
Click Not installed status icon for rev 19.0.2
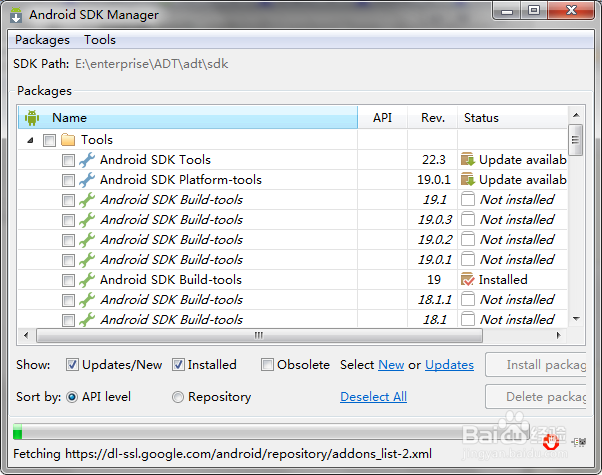[468, 239]
